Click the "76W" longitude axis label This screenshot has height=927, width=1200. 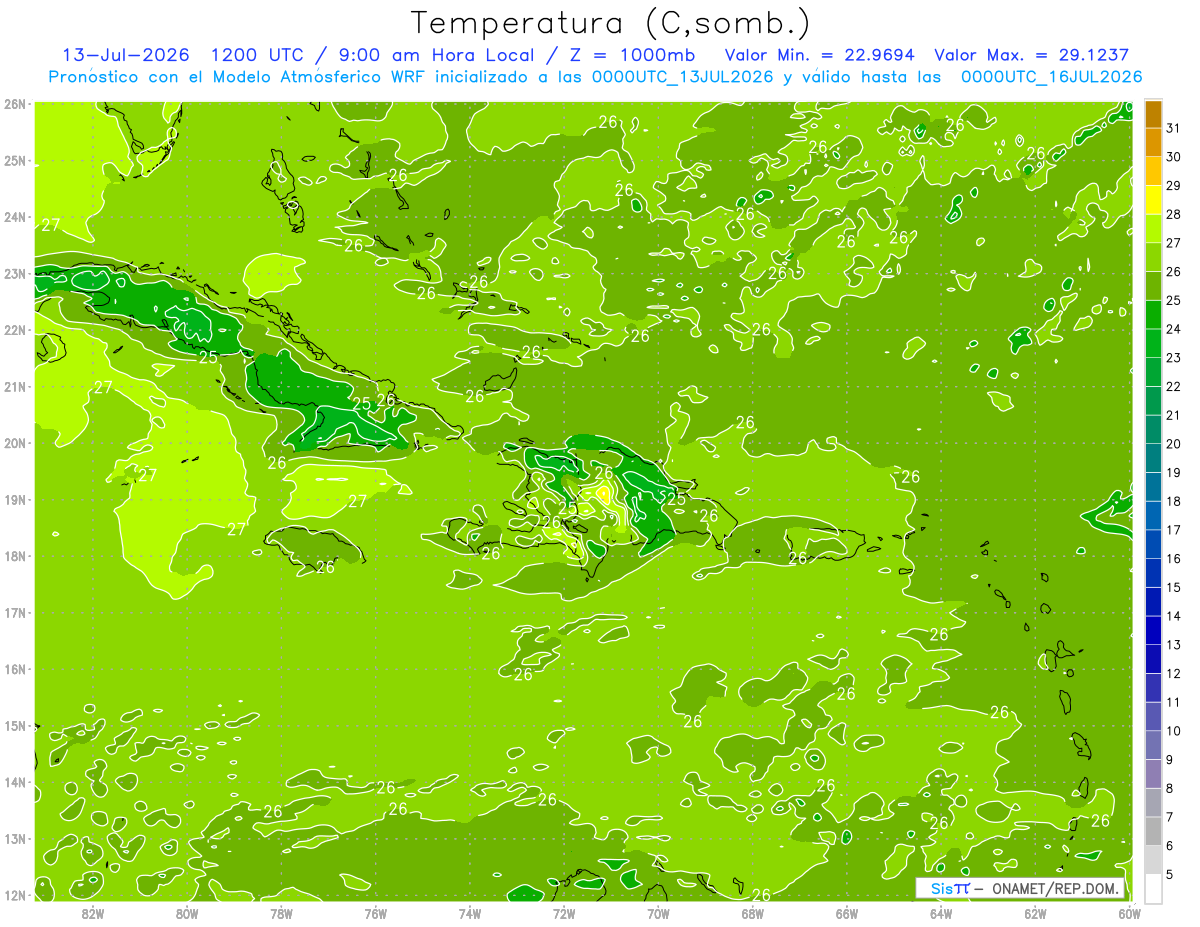point(376,913)
